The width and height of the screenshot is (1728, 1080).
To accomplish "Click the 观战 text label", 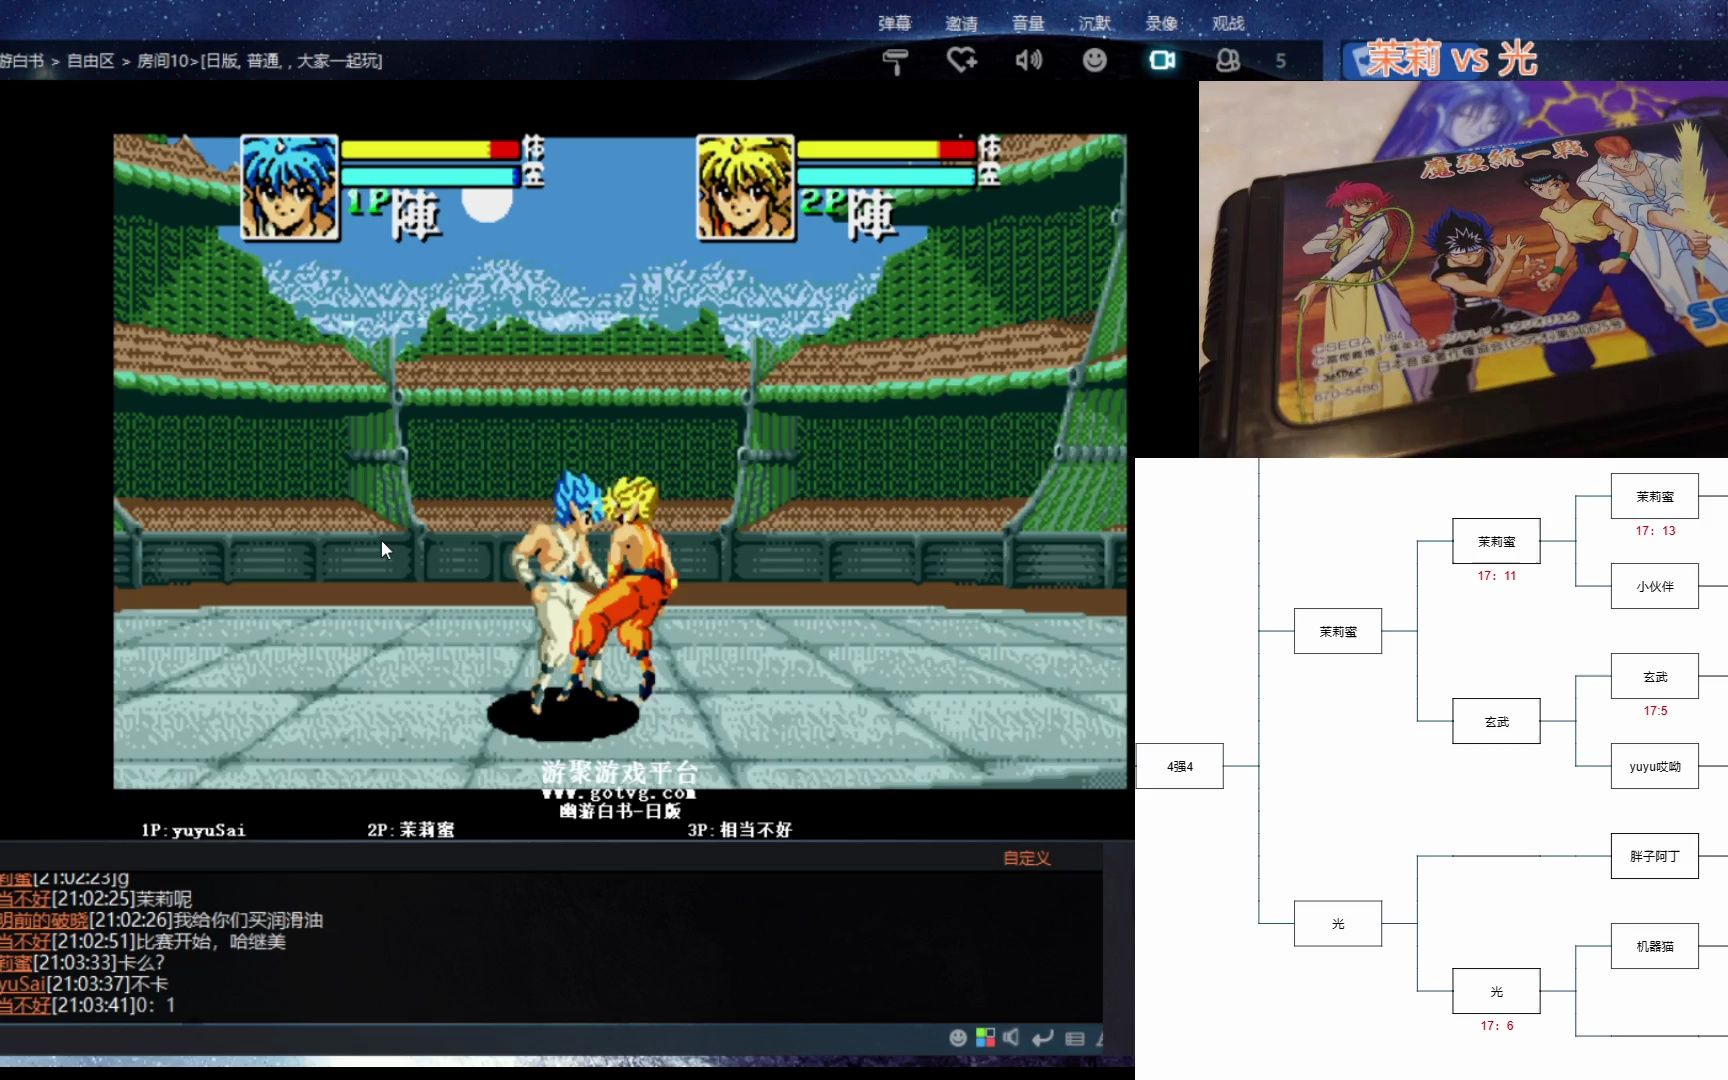I will click(x=1228, y=23).
